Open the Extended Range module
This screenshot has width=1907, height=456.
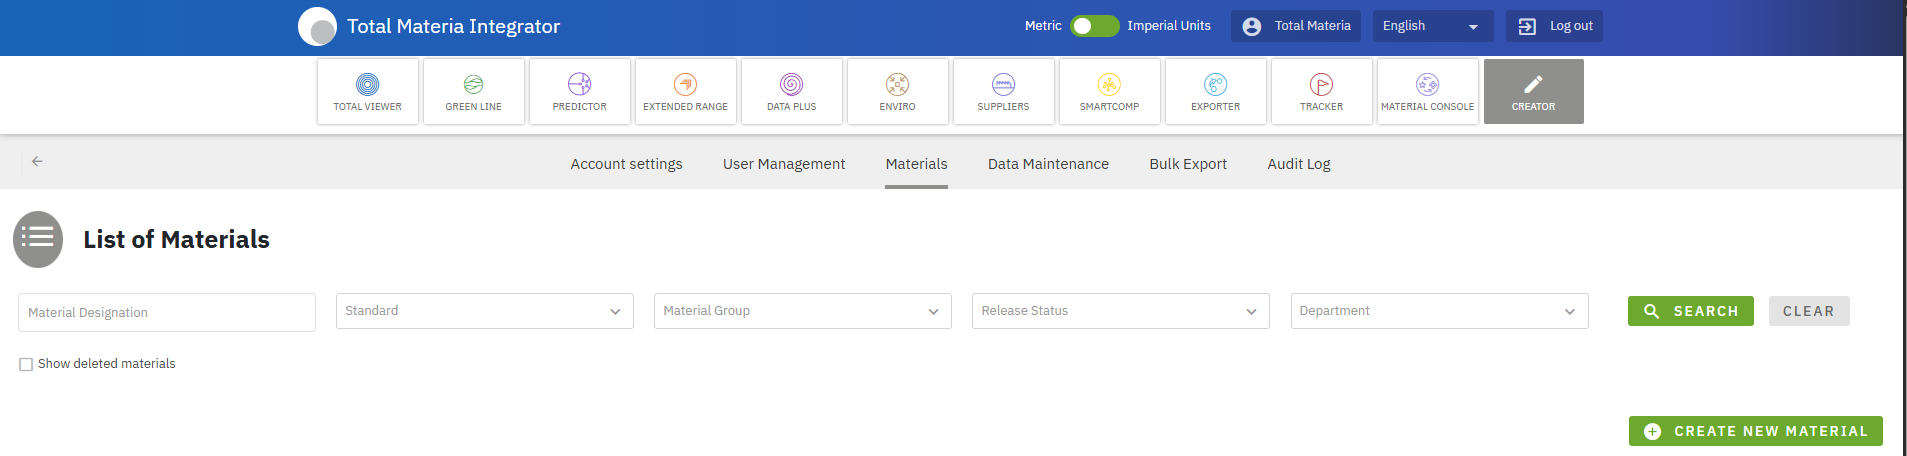pyautogui.click(x=685, y=91)
